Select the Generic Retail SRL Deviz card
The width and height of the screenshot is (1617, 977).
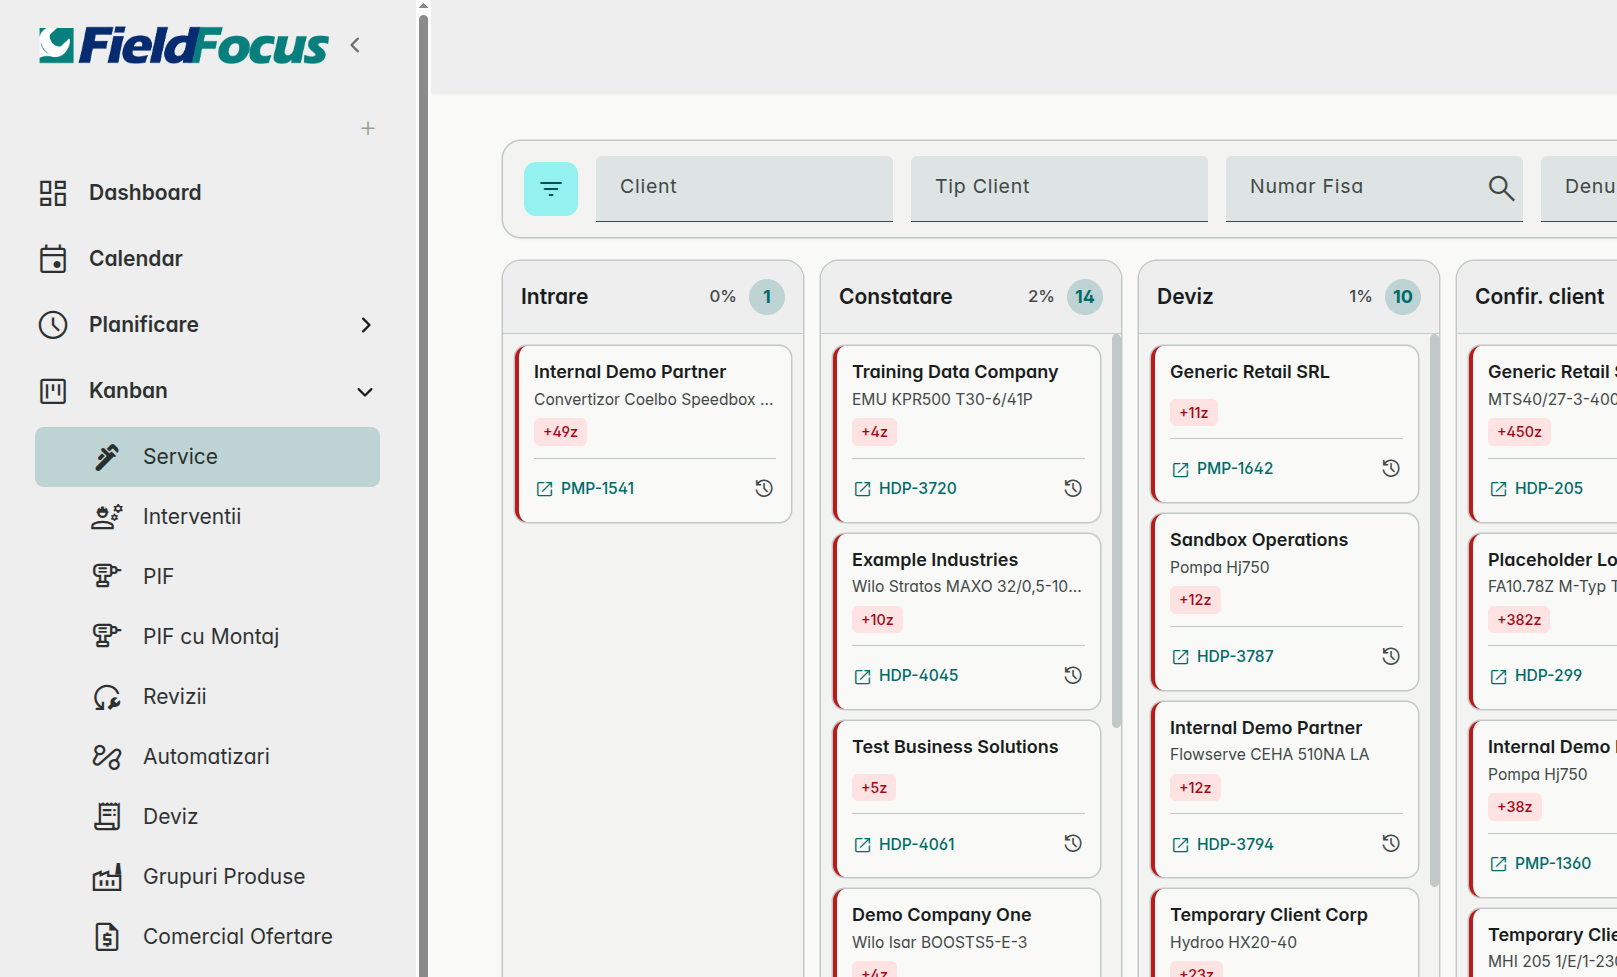1285,424
